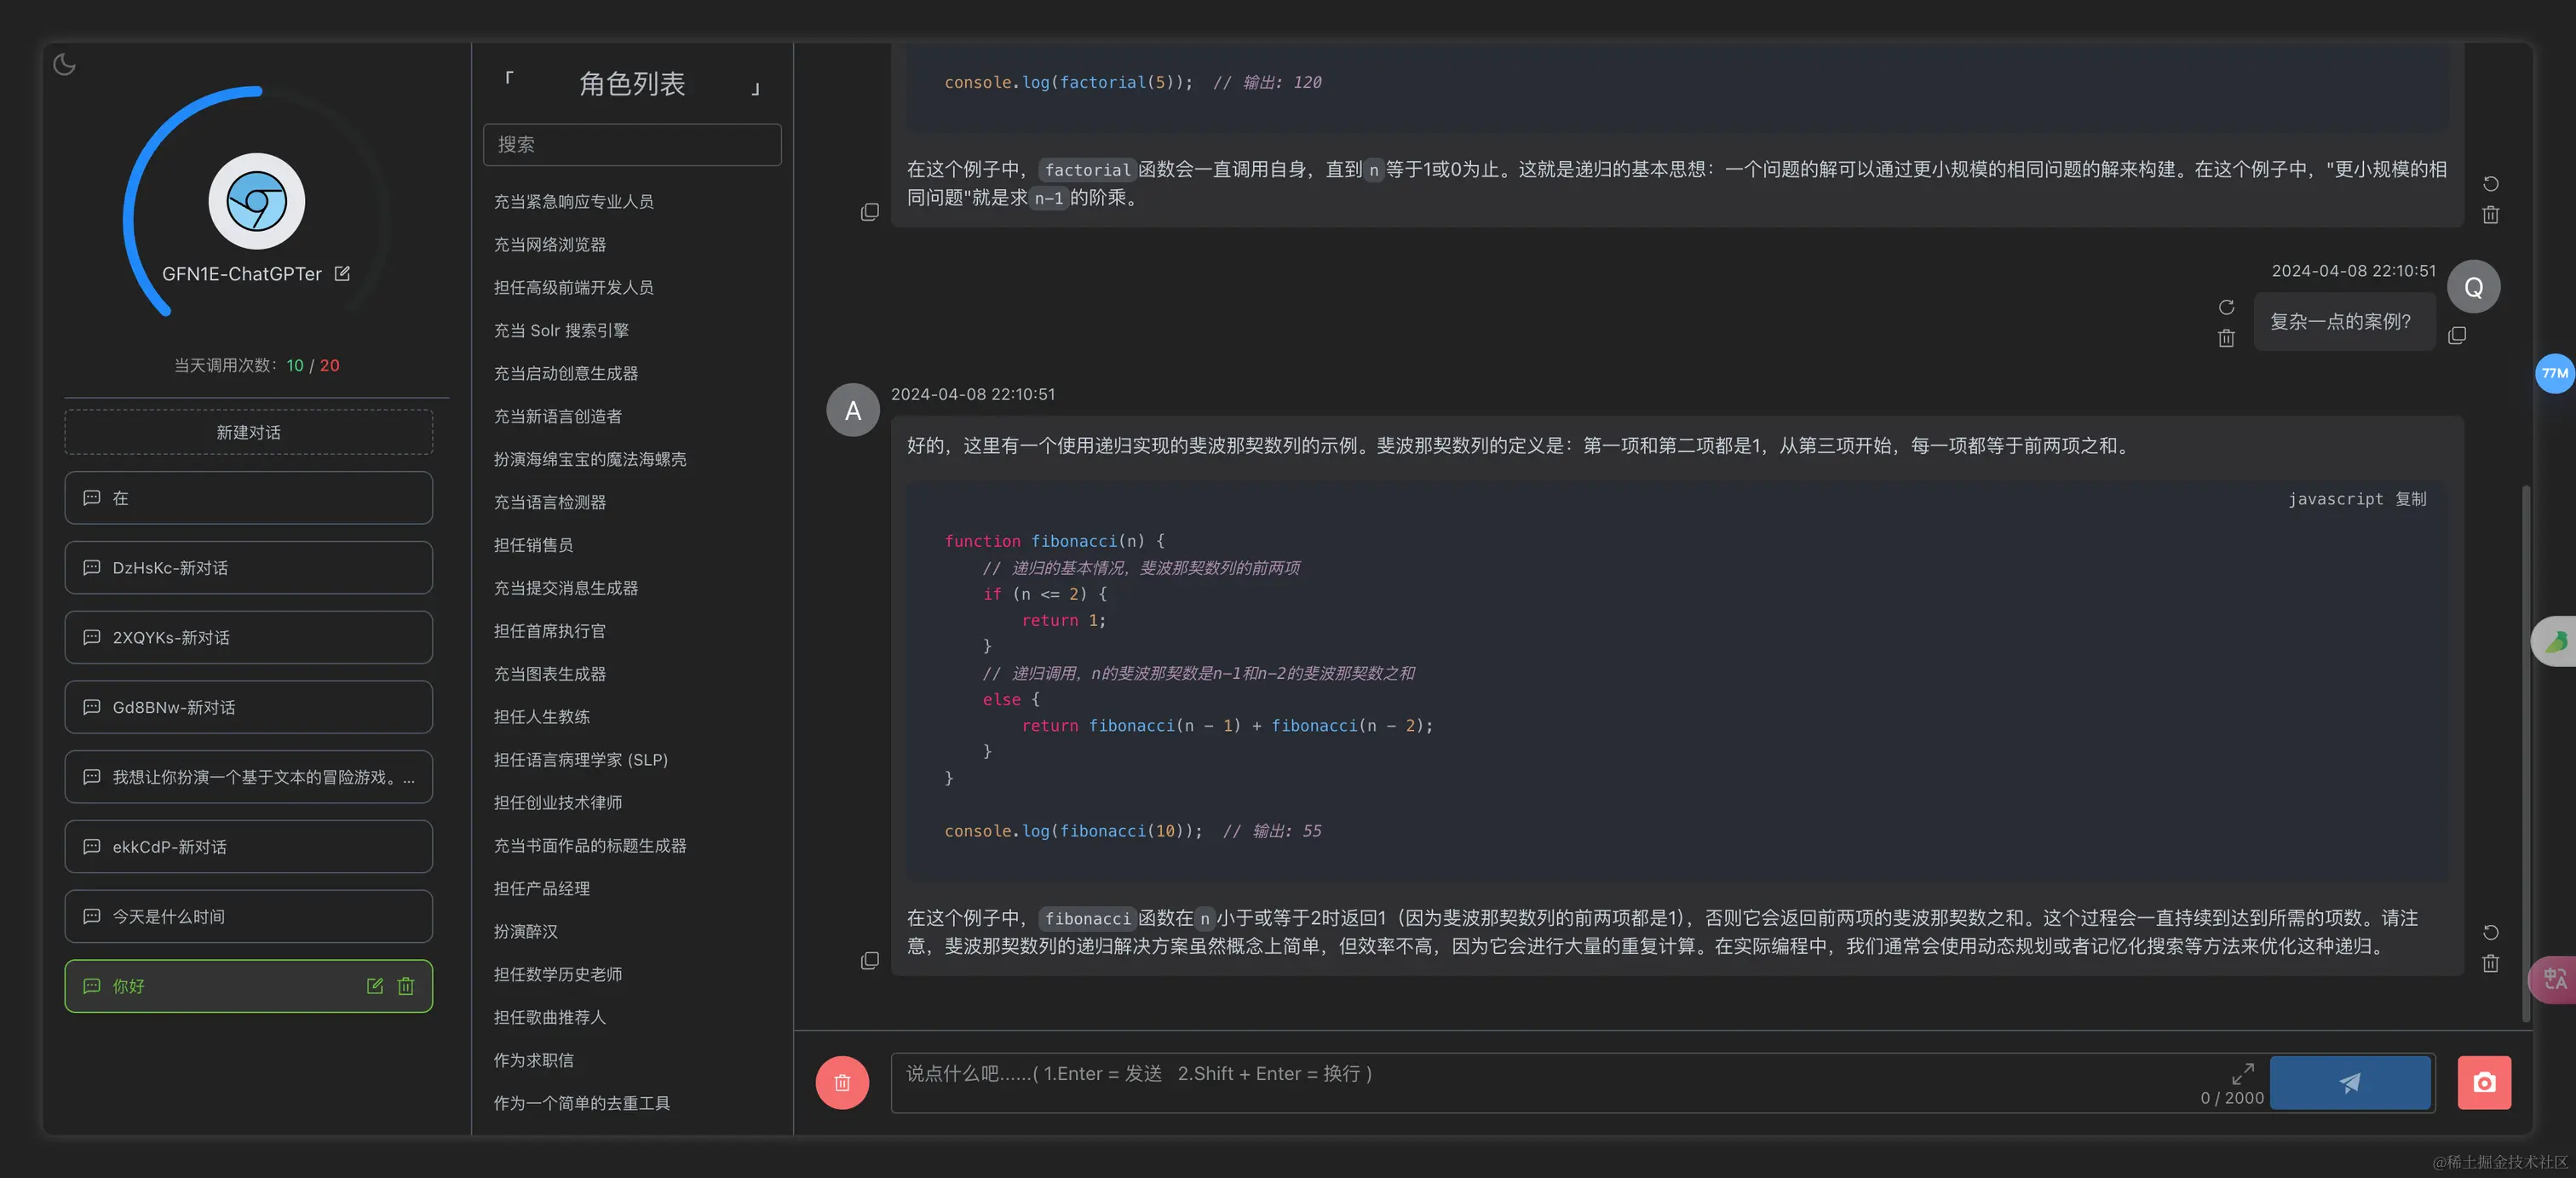
Task: Delete the "你好" conversation
Action: (405, 986)
